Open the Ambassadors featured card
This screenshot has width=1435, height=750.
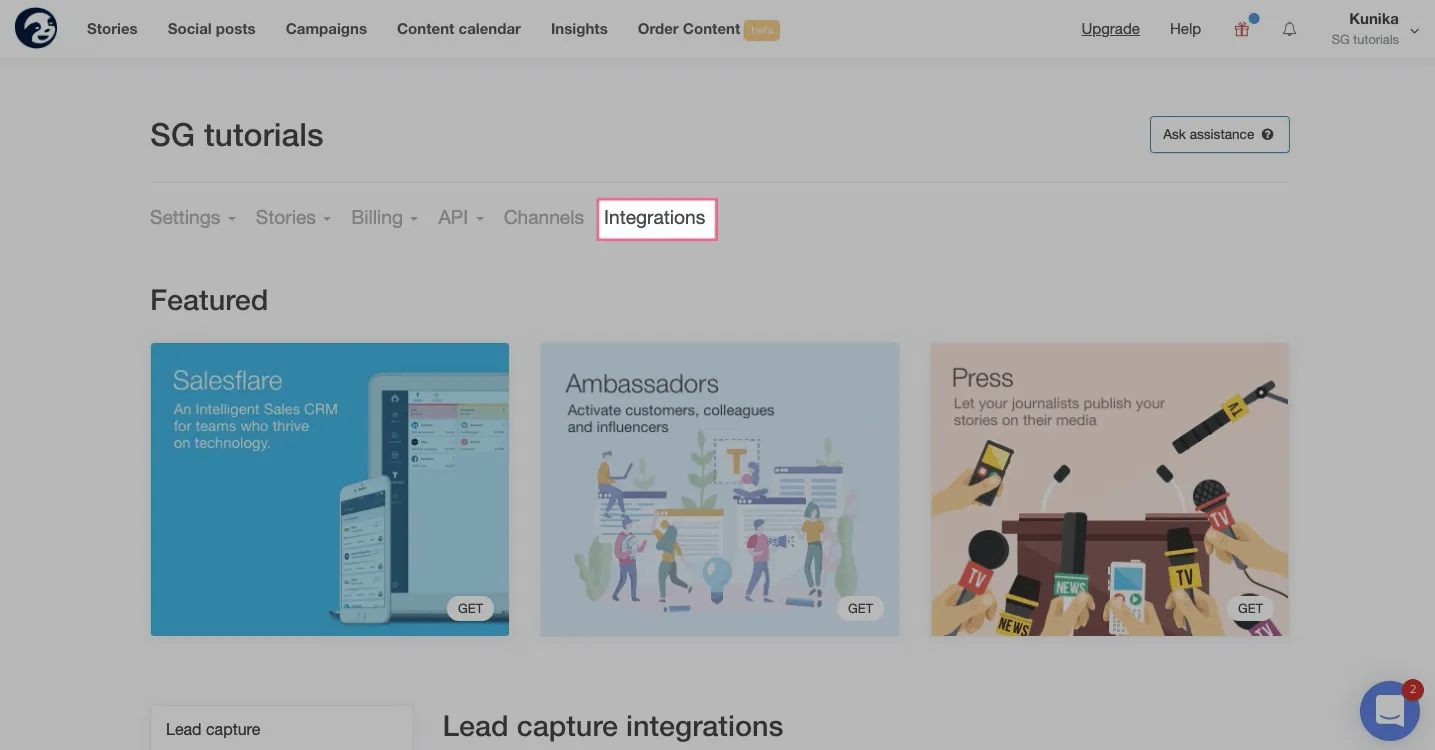(x=720, y=489)
